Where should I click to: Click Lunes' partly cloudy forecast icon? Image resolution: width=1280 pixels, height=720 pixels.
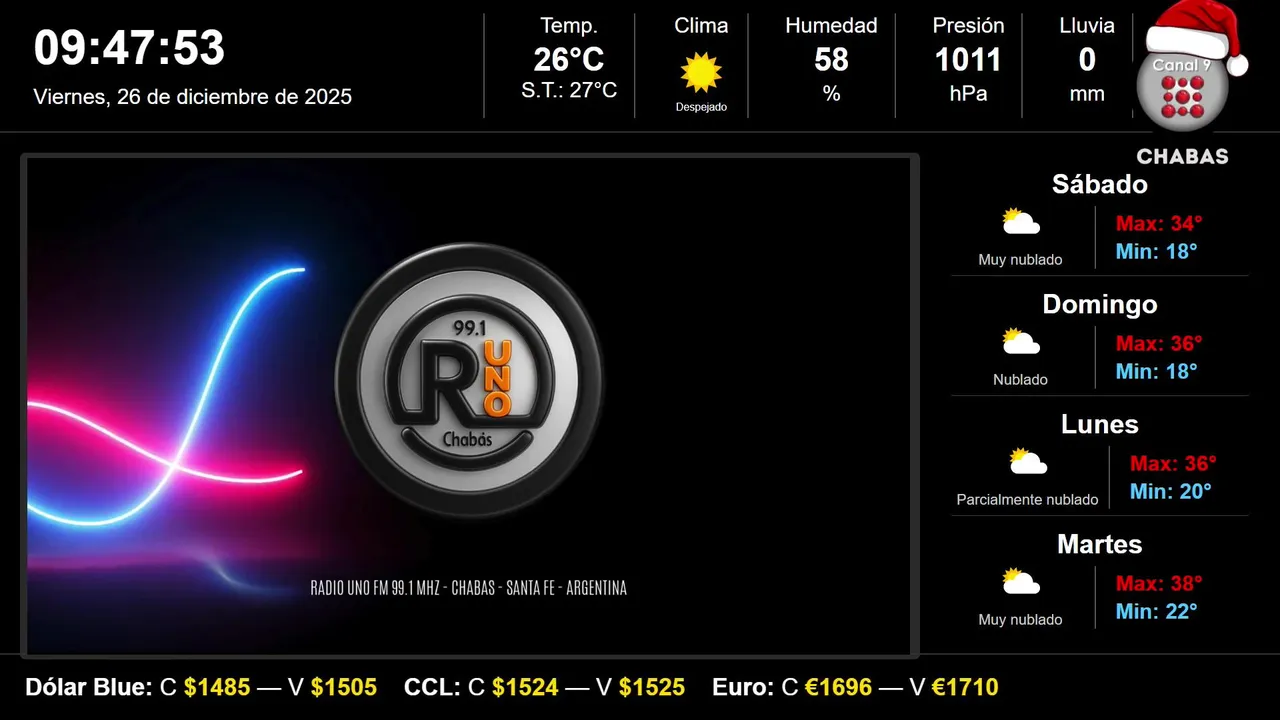point(1028,462)
